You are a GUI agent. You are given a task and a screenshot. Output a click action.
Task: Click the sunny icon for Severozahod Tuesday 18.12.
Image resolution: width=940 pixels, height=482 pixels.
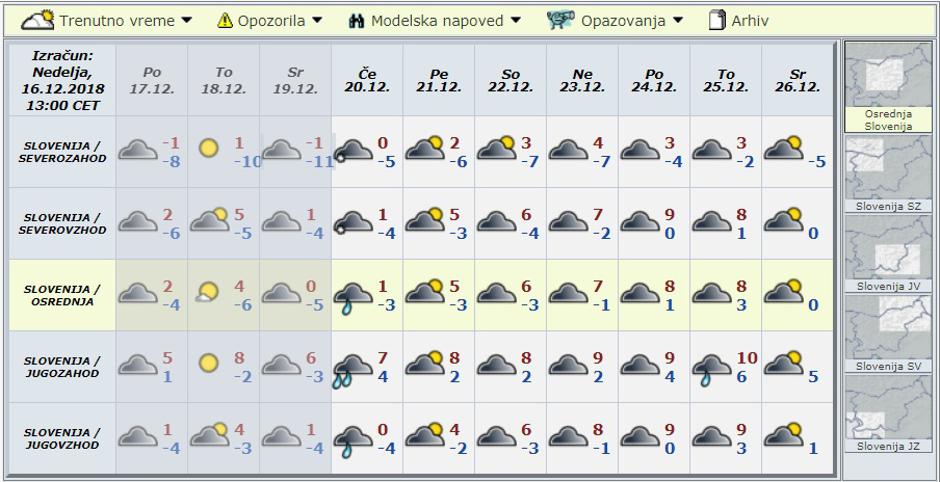[208, 149]
